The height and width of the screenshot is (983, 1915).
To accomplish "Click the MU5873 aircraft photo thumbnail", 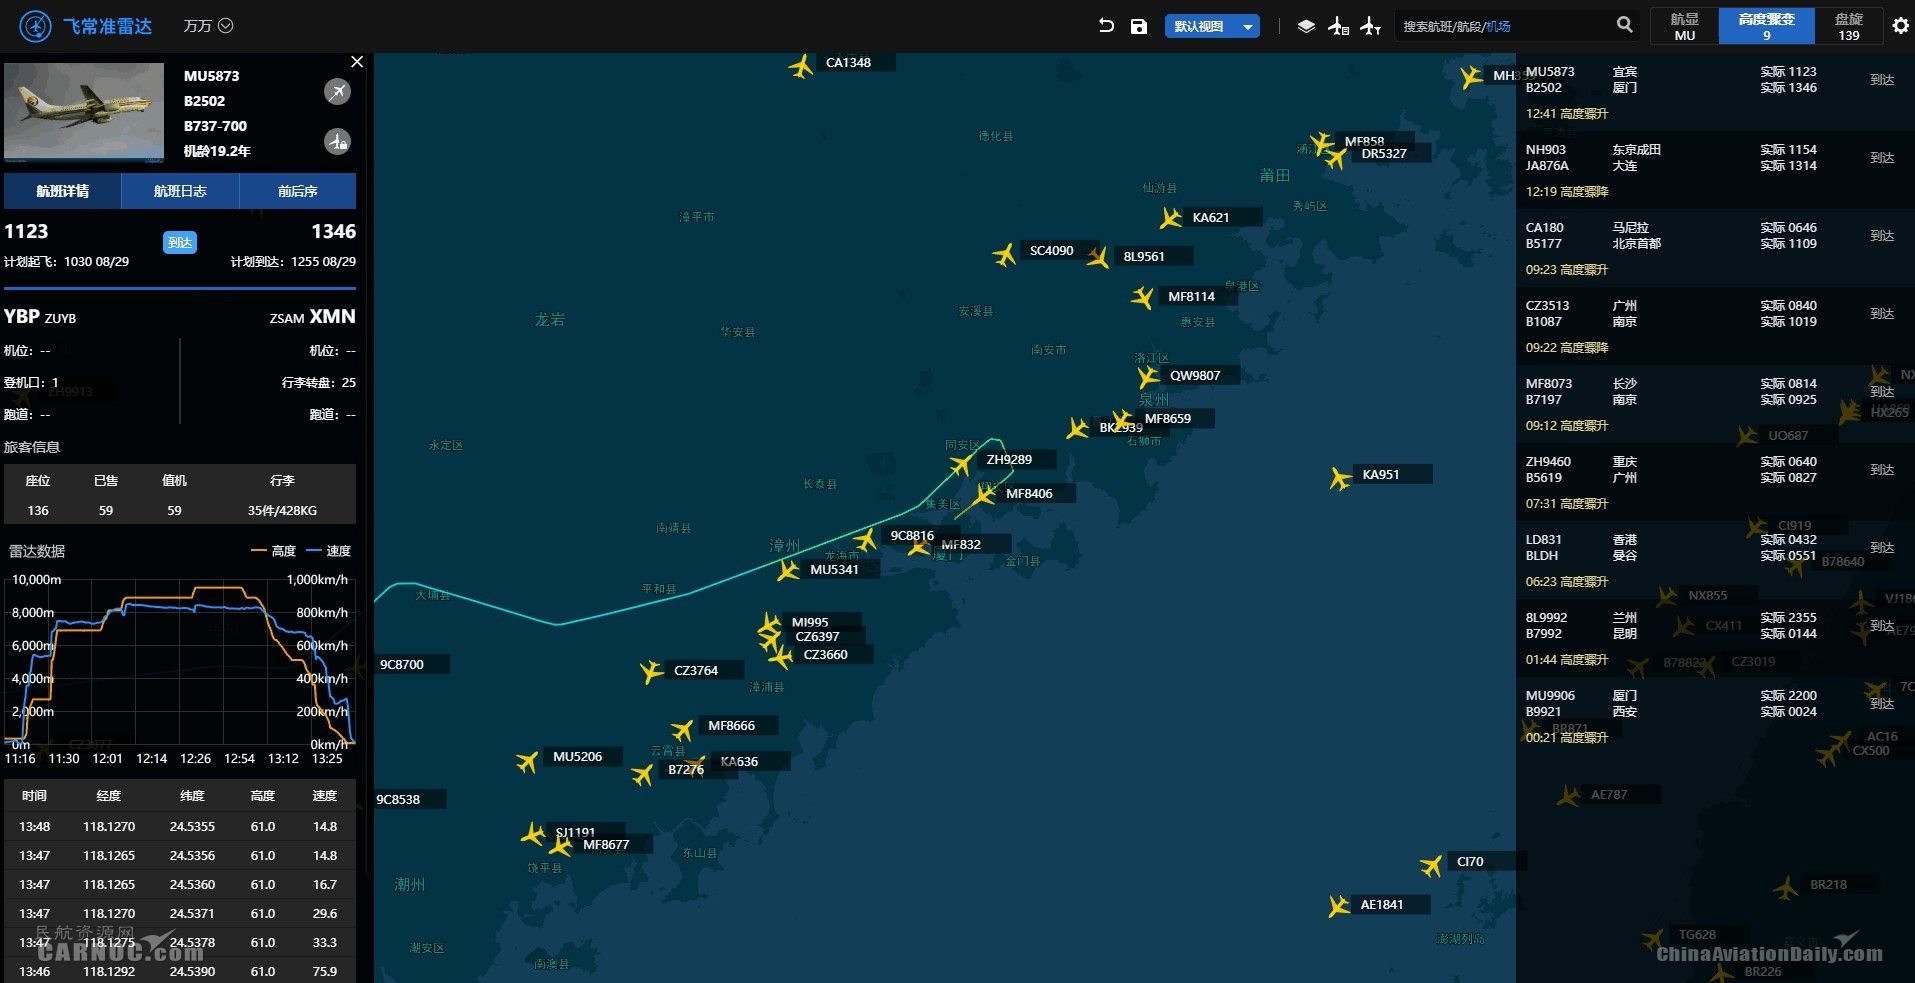I will [84, 112].
